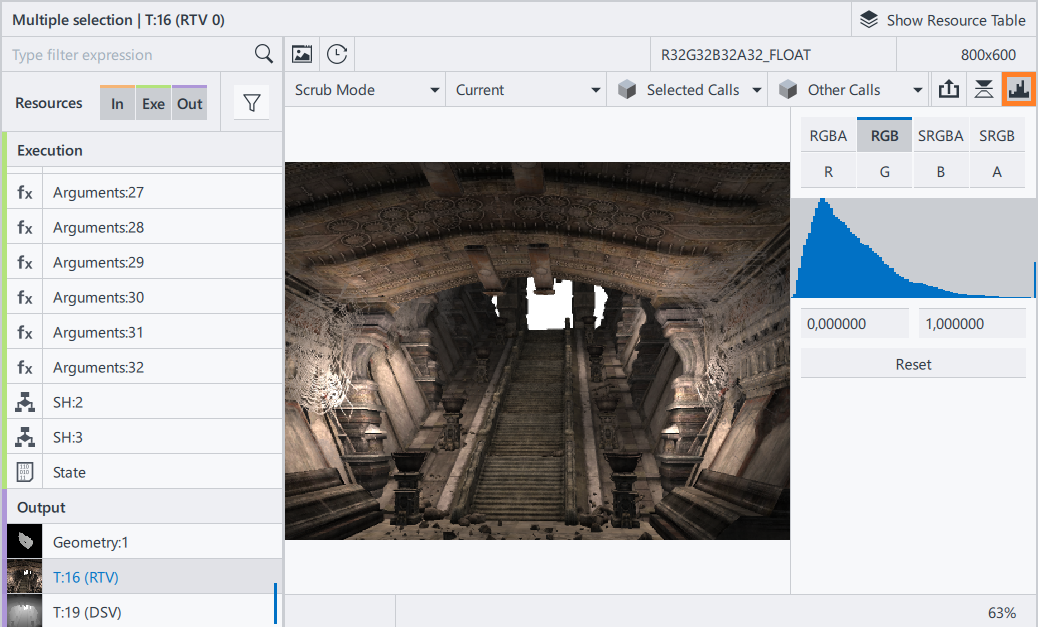Toggle the In resources filter
Viewport: 1038px width, 627px height.
click(117, 103)
